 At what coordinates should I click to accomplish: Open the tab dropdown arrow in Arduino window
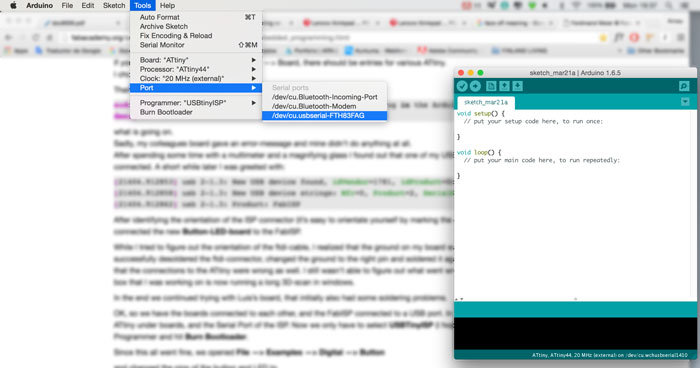point(685,102)
